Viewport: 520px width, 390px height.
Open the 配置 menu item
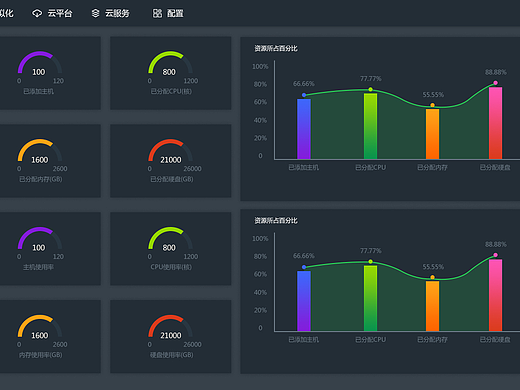[175, 13]
